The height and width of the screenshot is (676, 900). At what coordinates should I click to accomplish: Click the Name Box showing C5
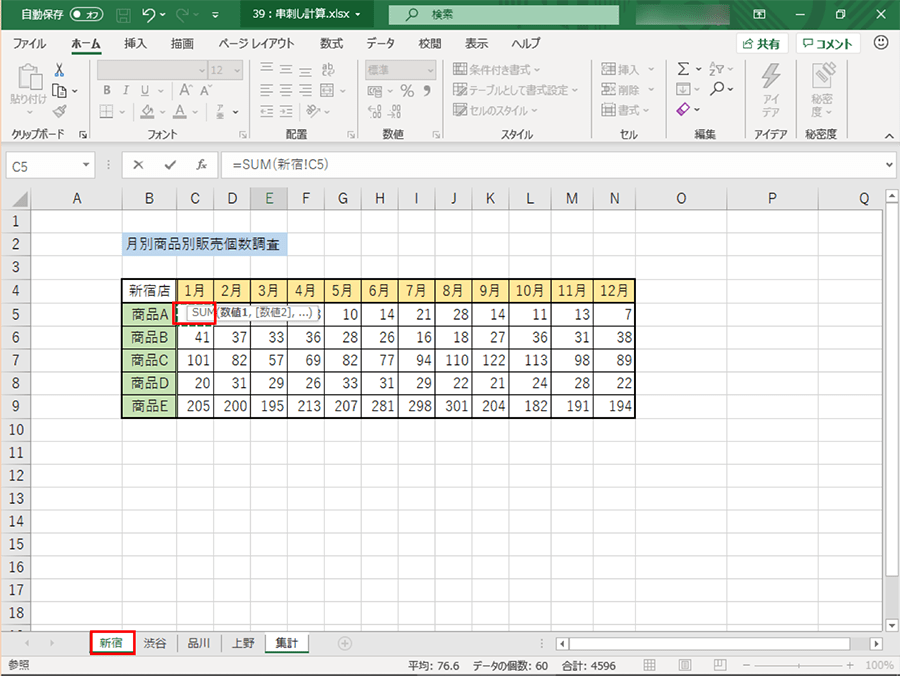(49, 166)
